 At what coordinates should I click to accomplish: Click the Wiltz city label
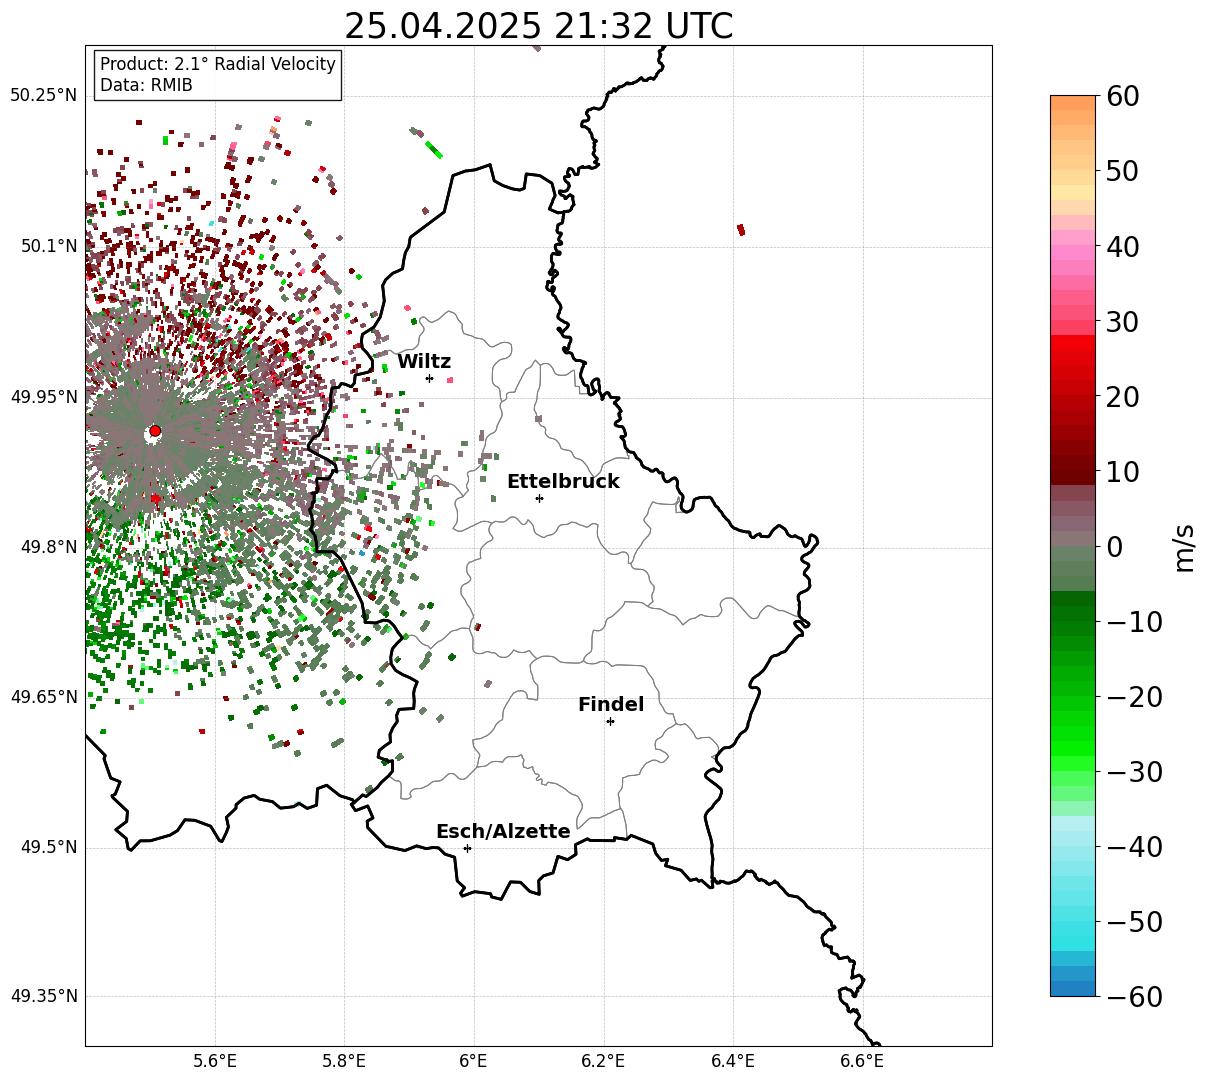(x=424, y=362)
